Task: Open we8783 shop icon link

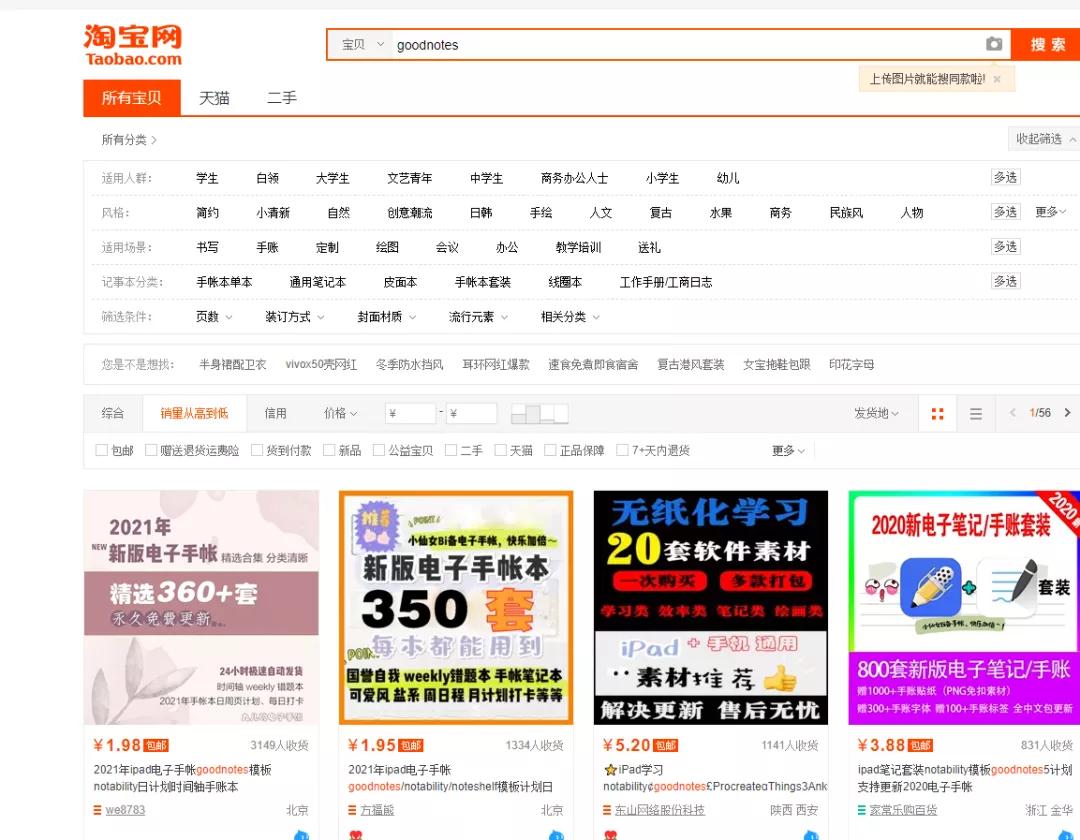Action: 97,810
